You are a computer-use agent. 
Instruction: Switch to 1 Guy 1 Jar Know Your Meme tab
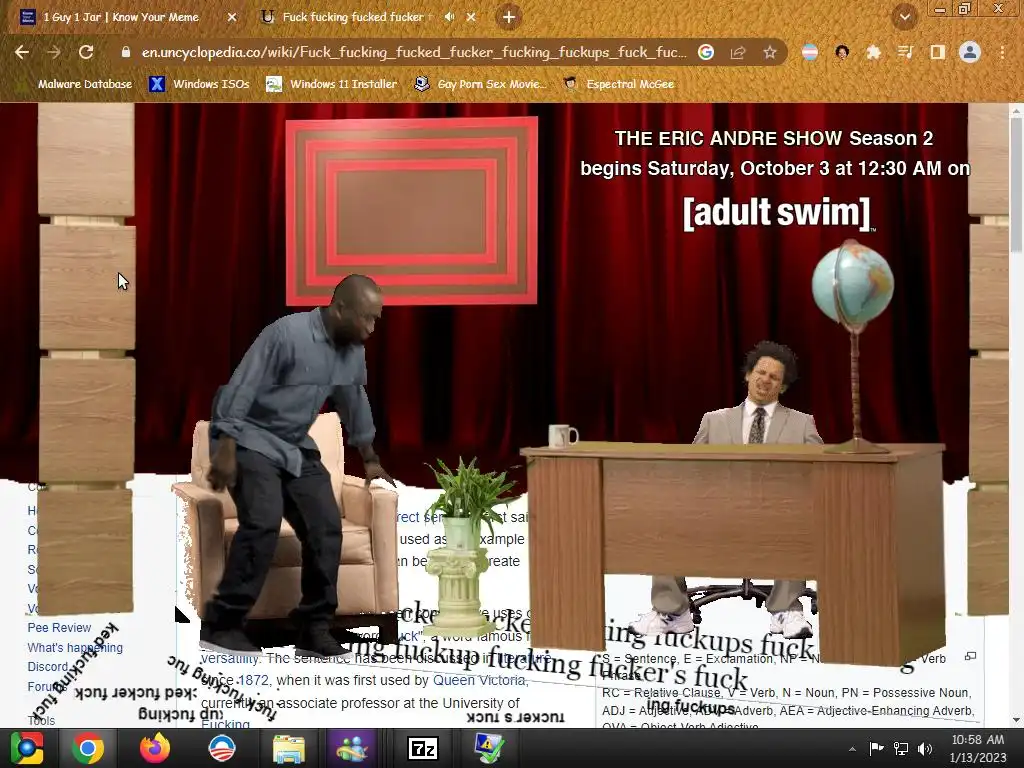[x=121, y=17]
